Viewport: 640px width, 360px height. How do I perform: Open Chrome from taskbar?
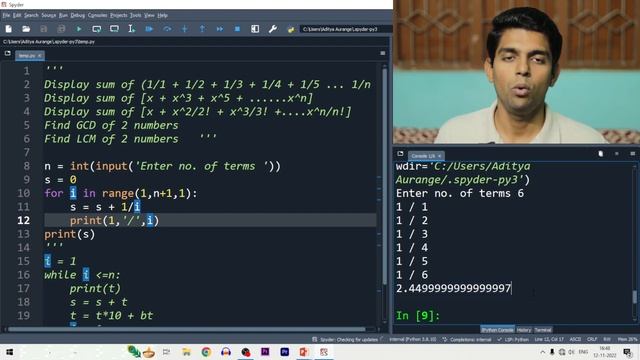click(x=206, y=352)
